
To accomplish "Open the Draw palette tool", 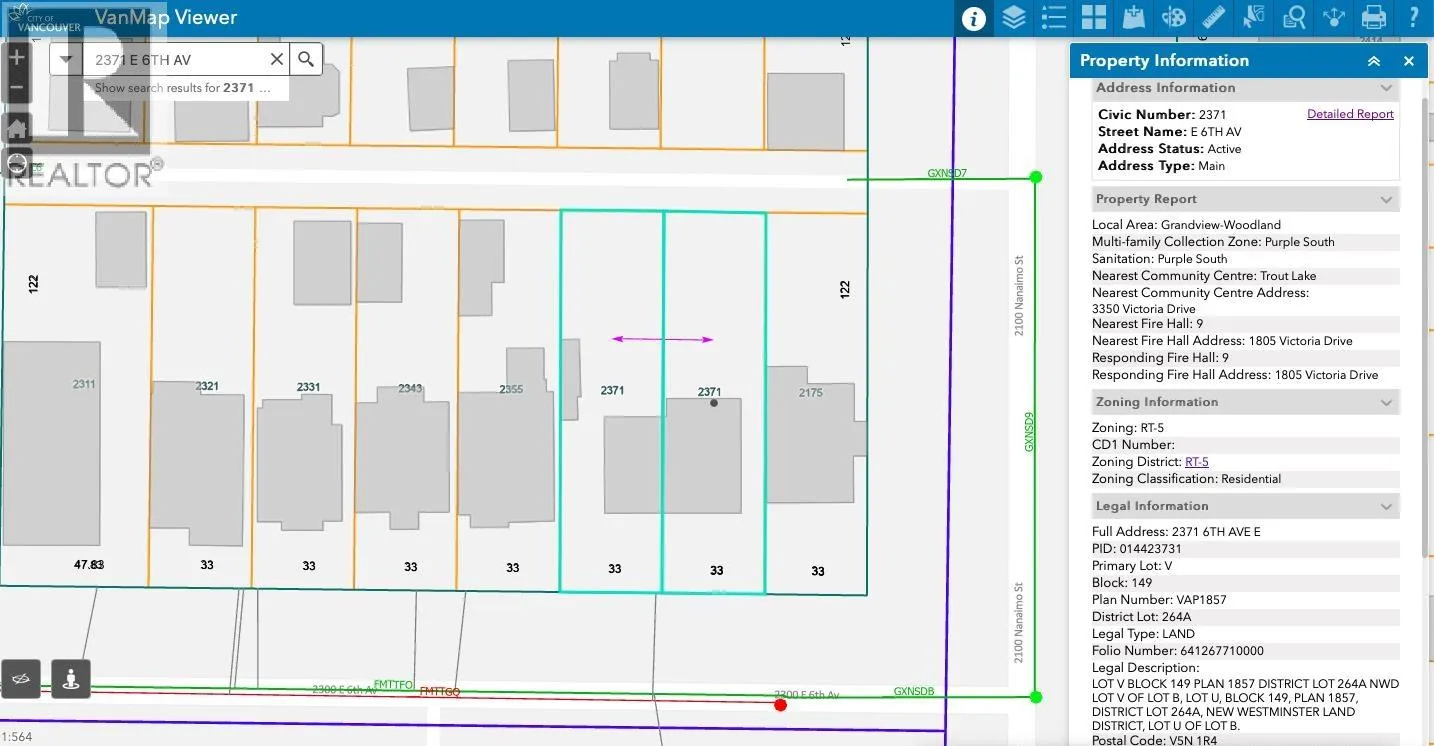I will [1173, 18].
